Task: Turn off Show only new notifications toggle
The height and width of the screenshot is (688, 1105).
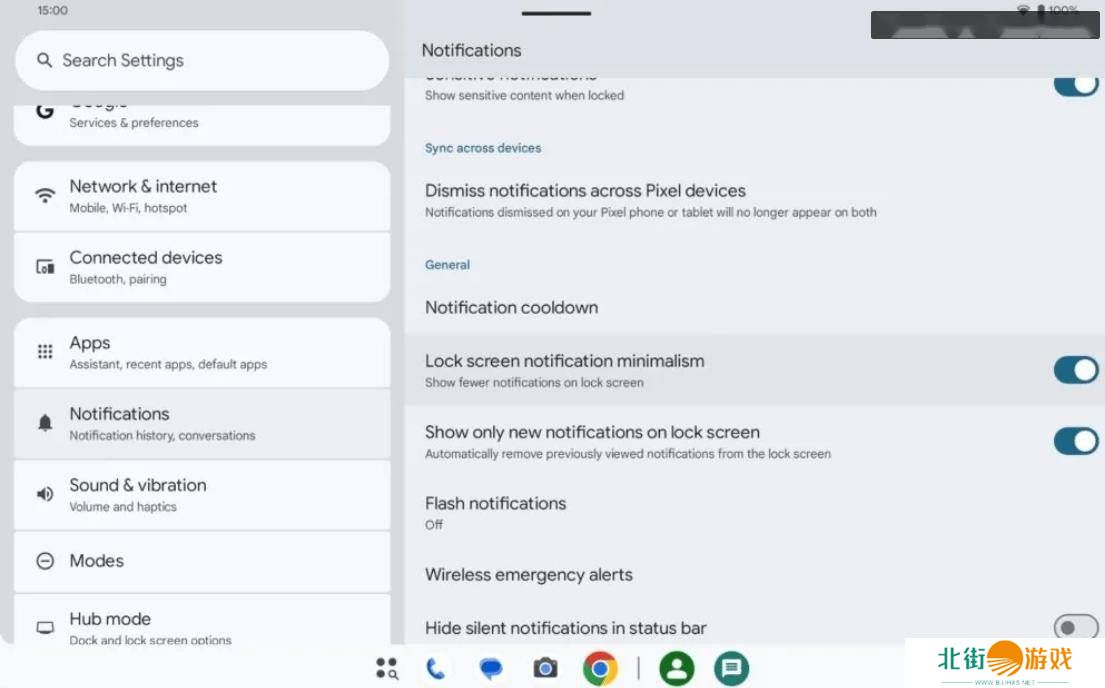Action: point(1075,441)
